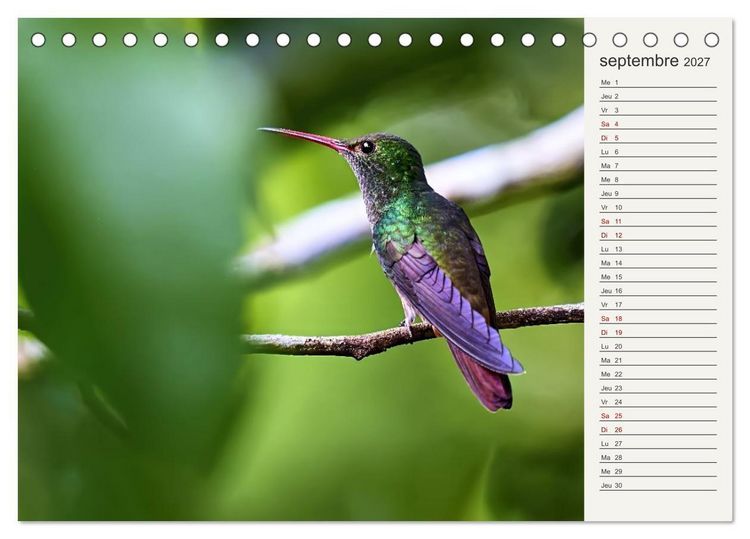This screenshot has width=750, height=539.
Task: Click the hummingbird photo
Action: point(301,269)
